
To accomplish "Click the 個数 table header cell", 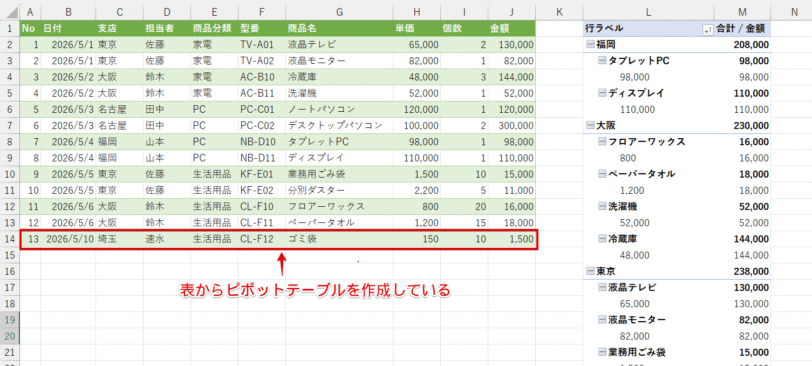I will [x=464, y=28].
